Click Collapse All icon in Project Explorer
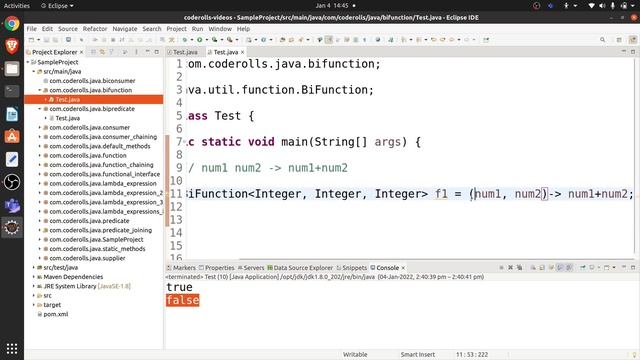640x360 pixels. click(93, 52)
